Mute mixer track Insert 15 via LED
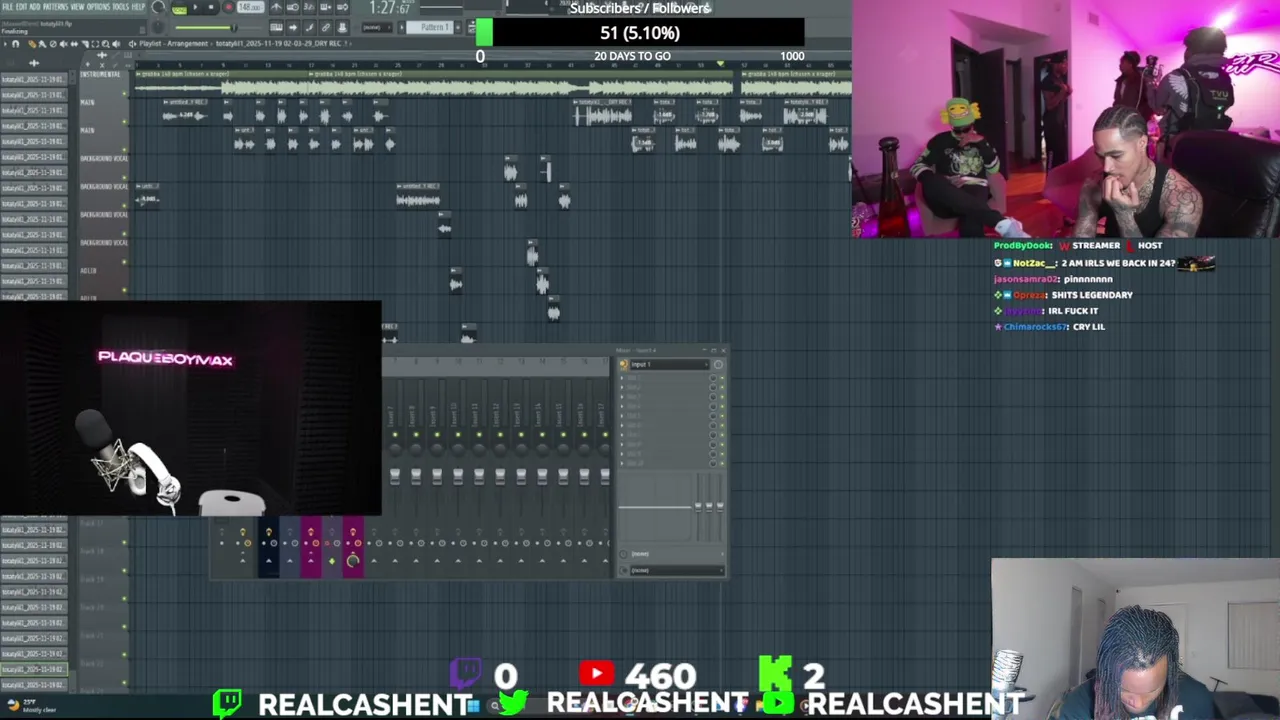 click(x=563, y=435)
